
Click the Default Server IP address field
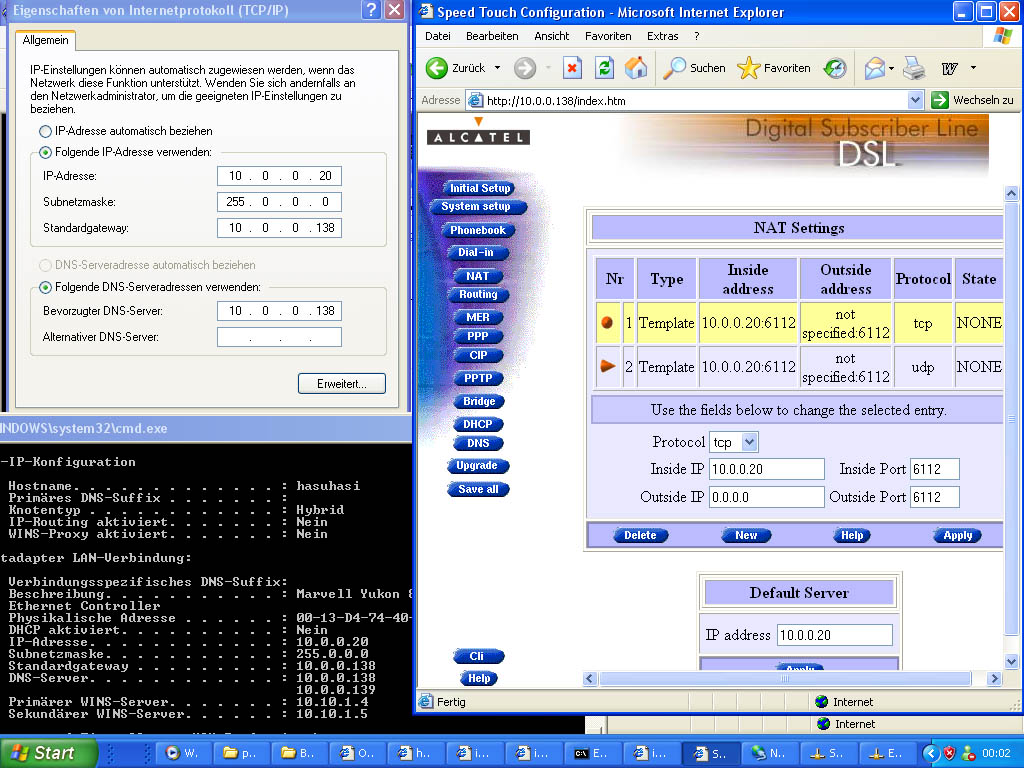(x=835, y=635)
